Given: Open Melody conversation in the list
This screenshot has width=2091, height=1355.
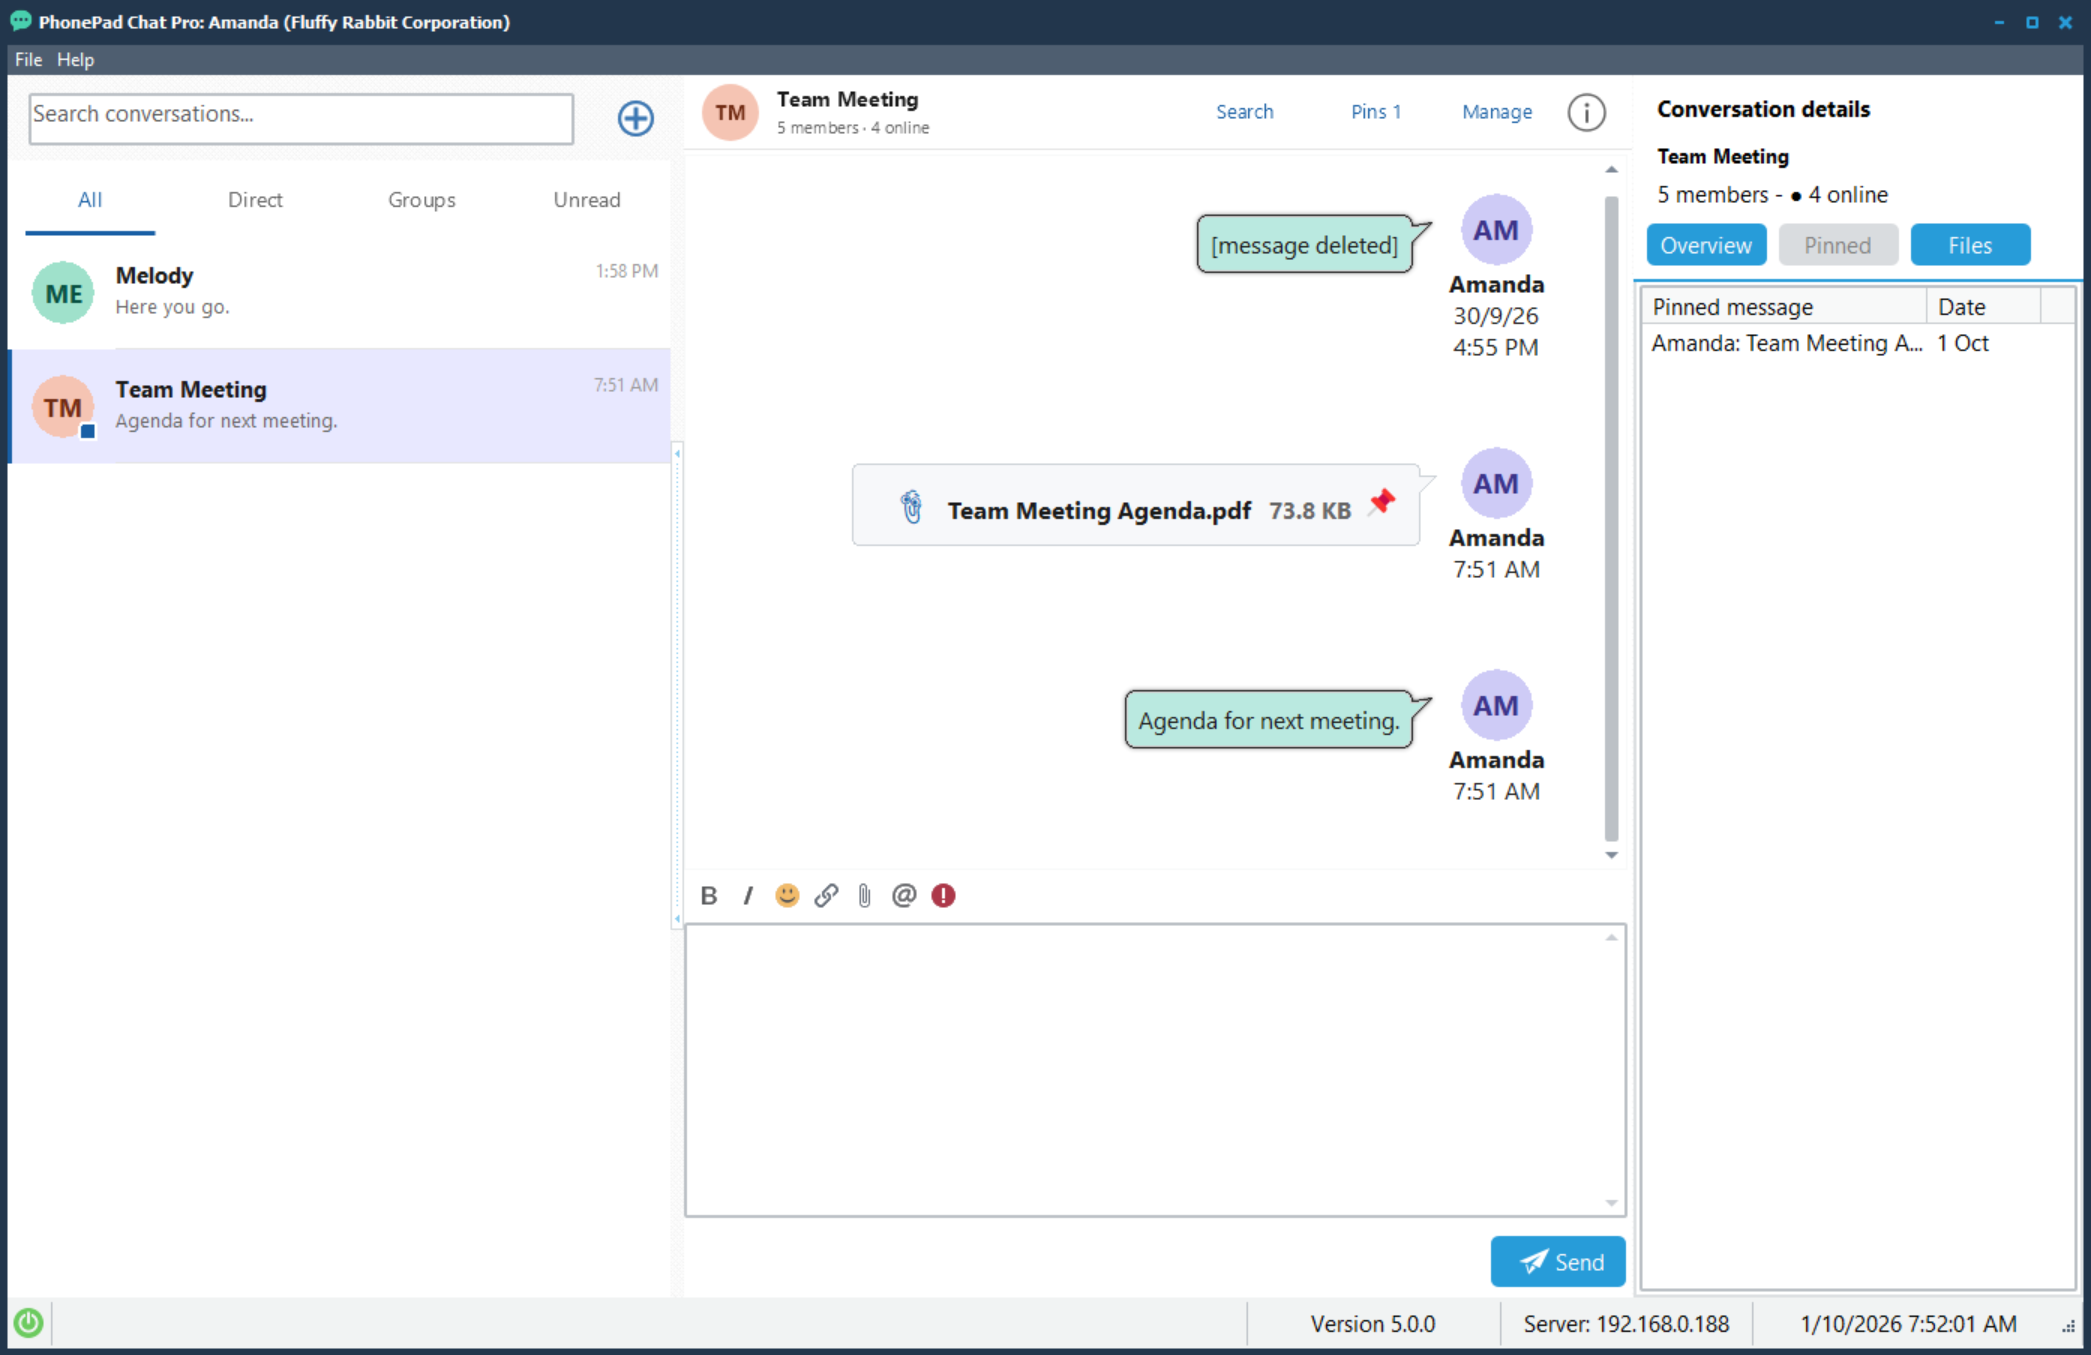Looking at the screenshot, I should [340, 291].
